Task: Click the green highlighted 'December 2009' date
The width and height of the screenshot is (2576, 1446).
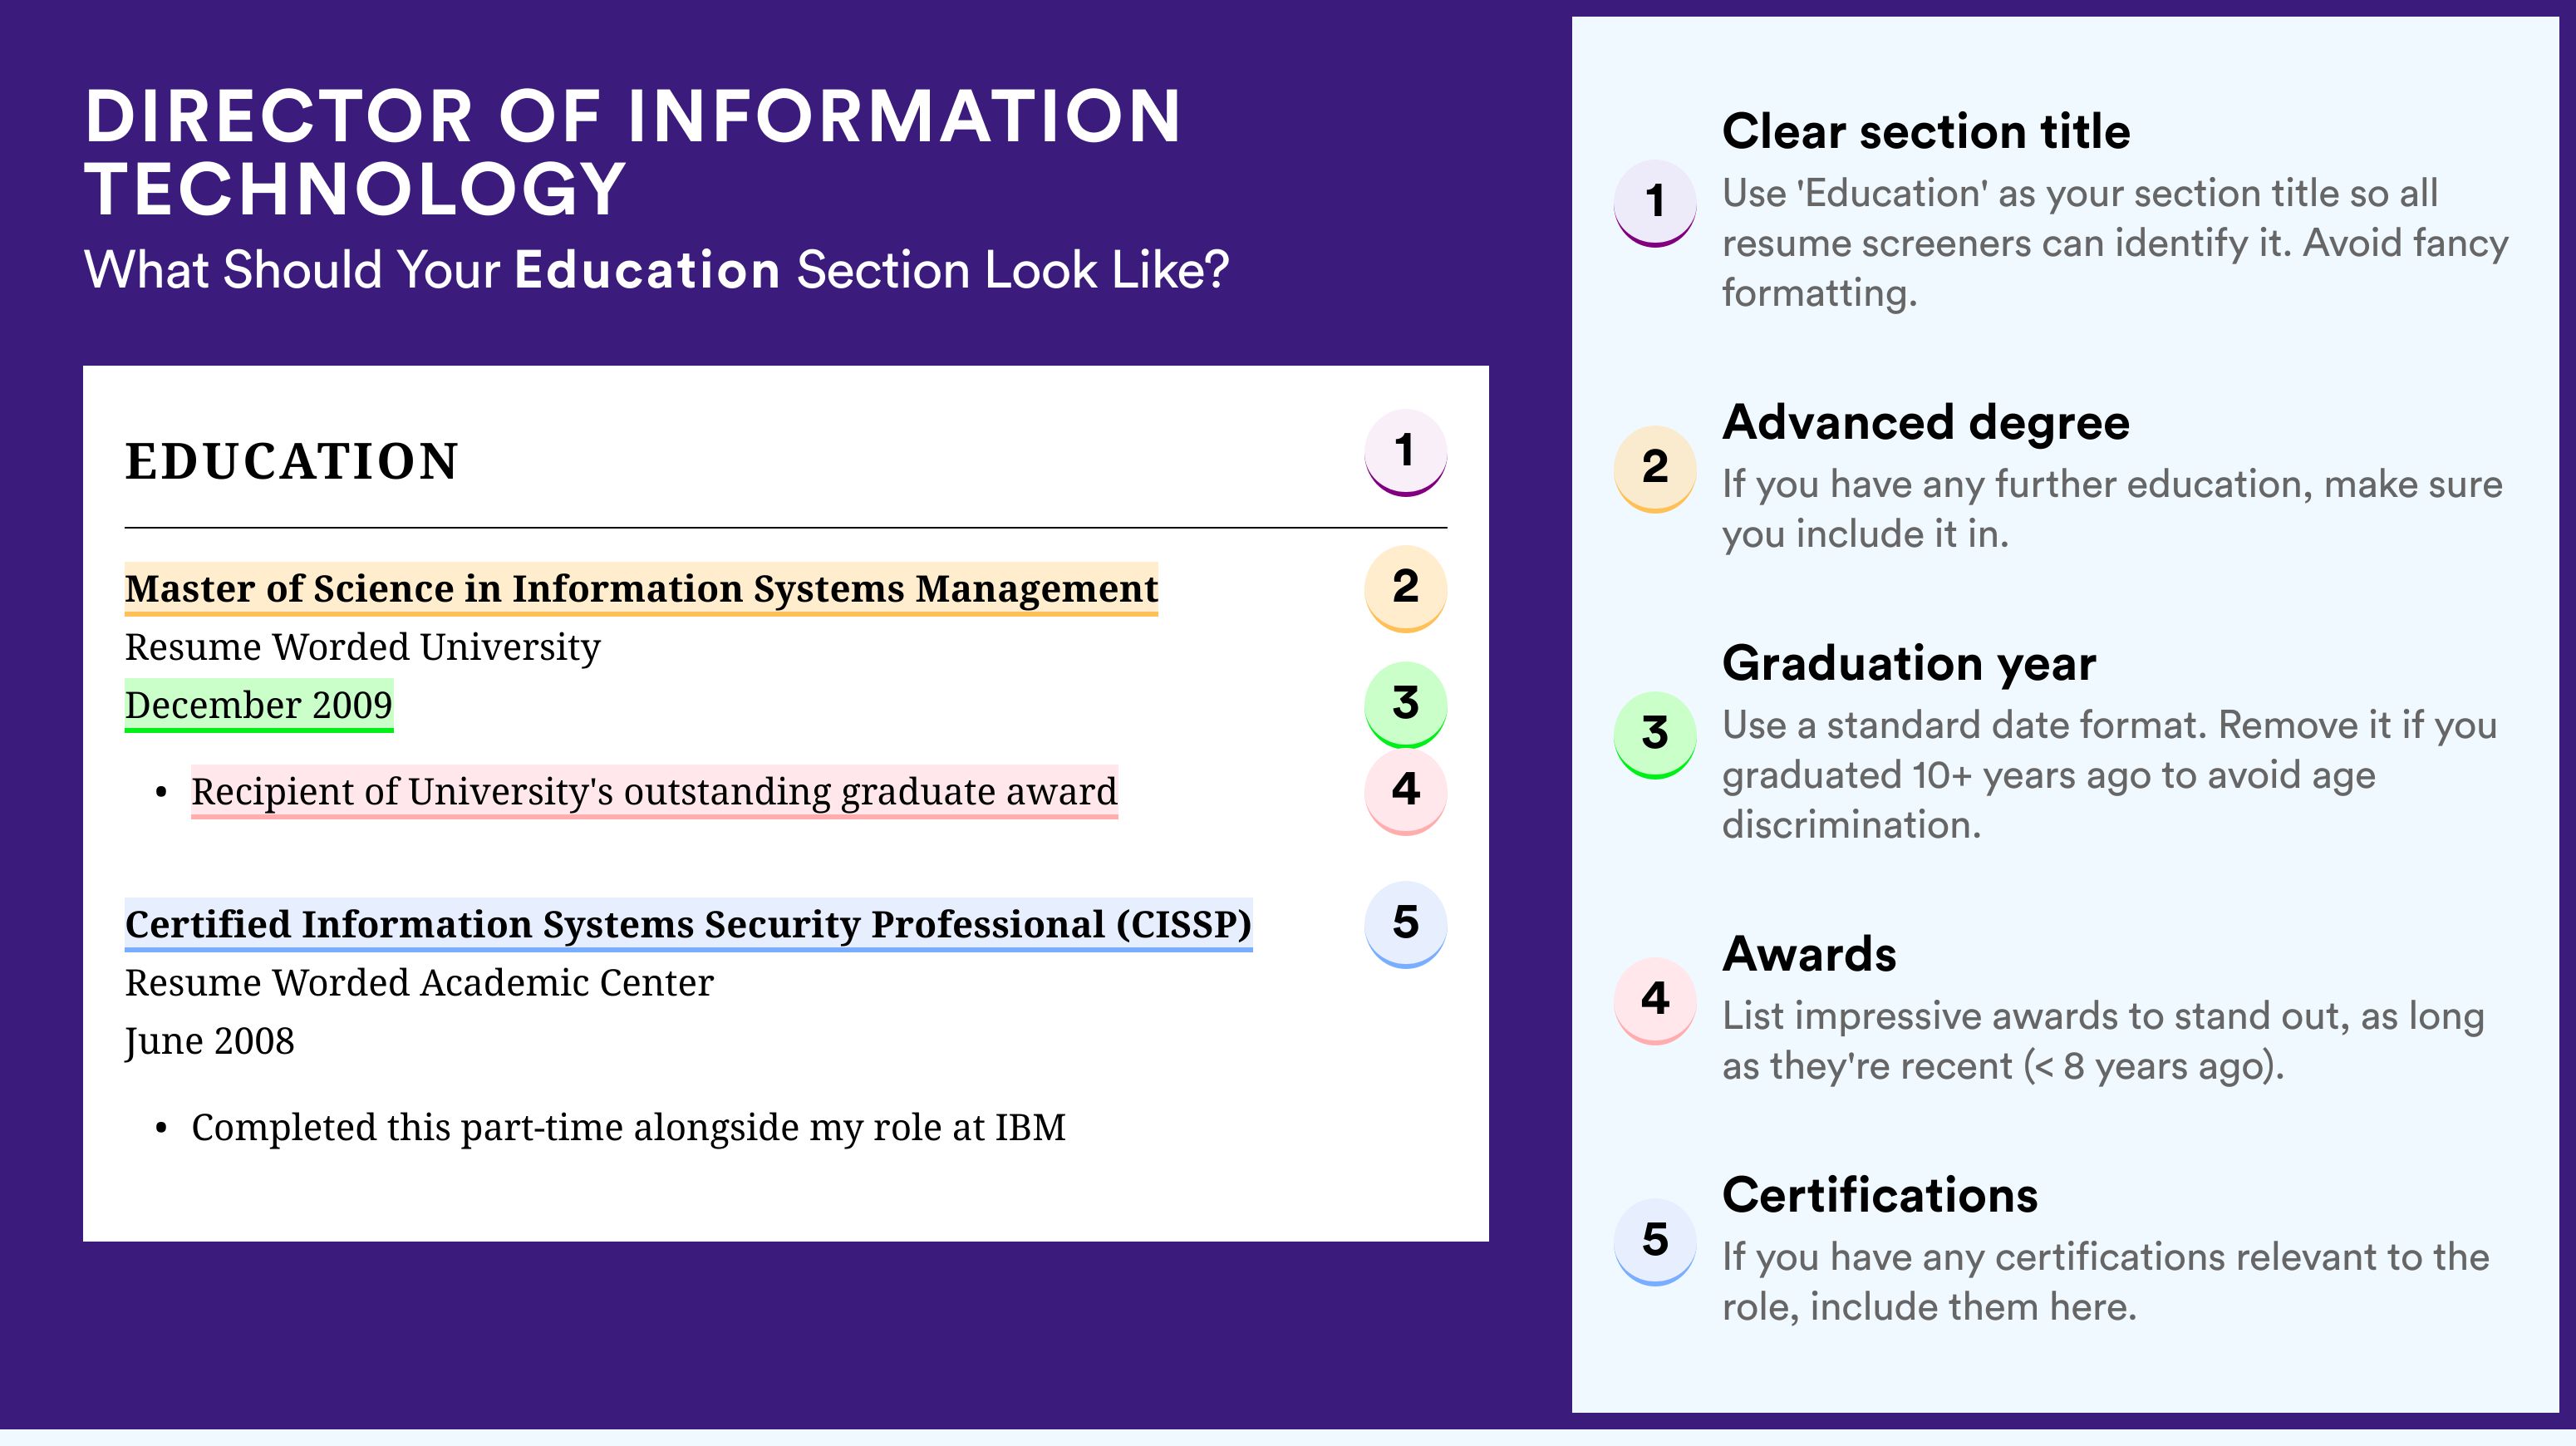Action: 258,705
